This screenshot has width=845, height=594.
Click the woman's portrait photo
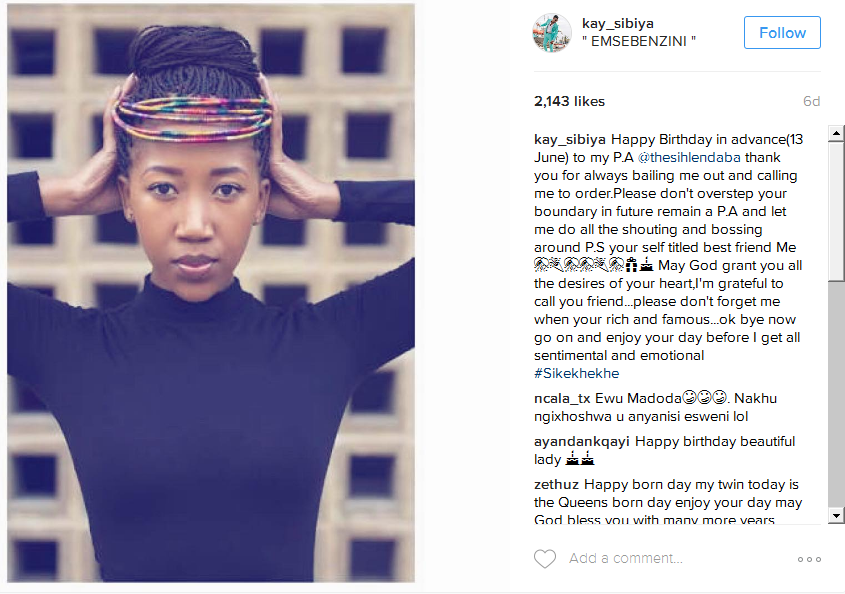211,293
